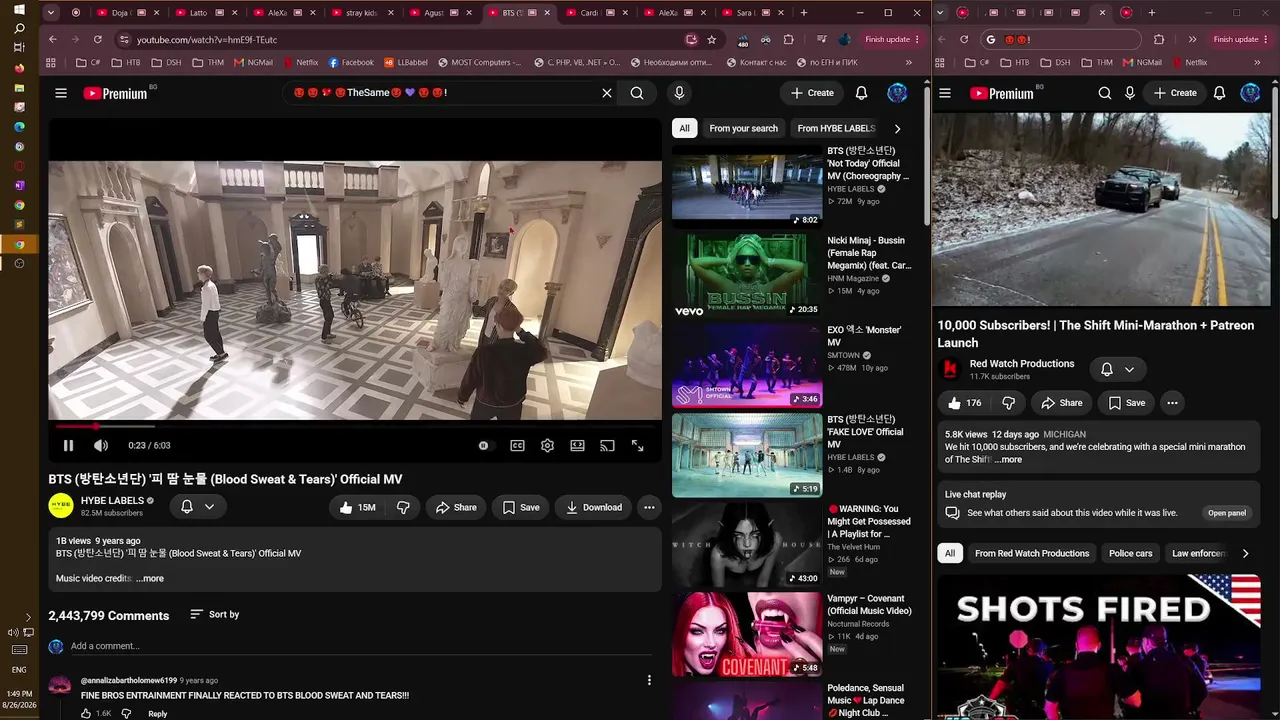
Task: Open the YouTube guide menu in BTS window
Action: [x=61, y=93]
